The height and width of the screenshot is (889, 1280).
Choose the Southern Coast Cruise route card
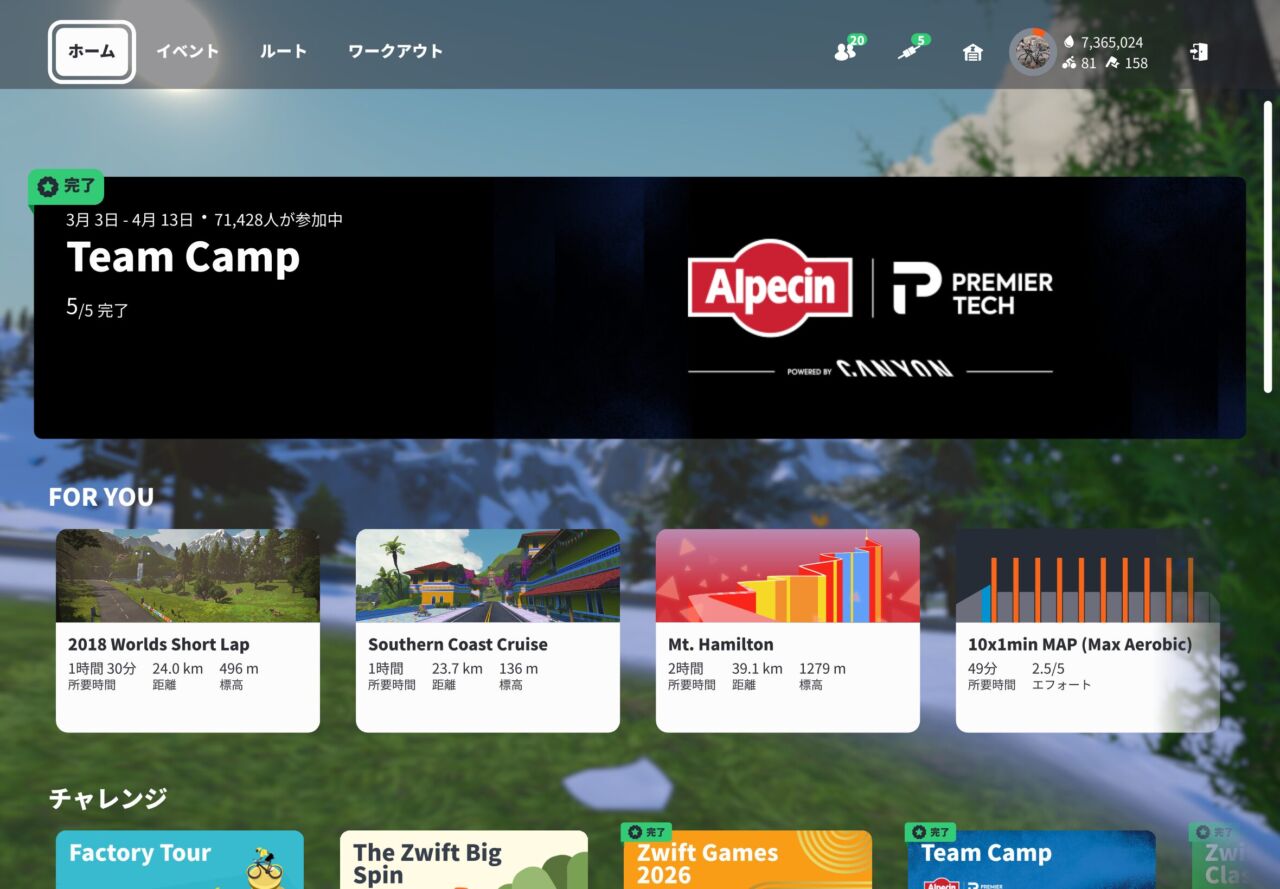pyautogui.click(x=488, y=630)
